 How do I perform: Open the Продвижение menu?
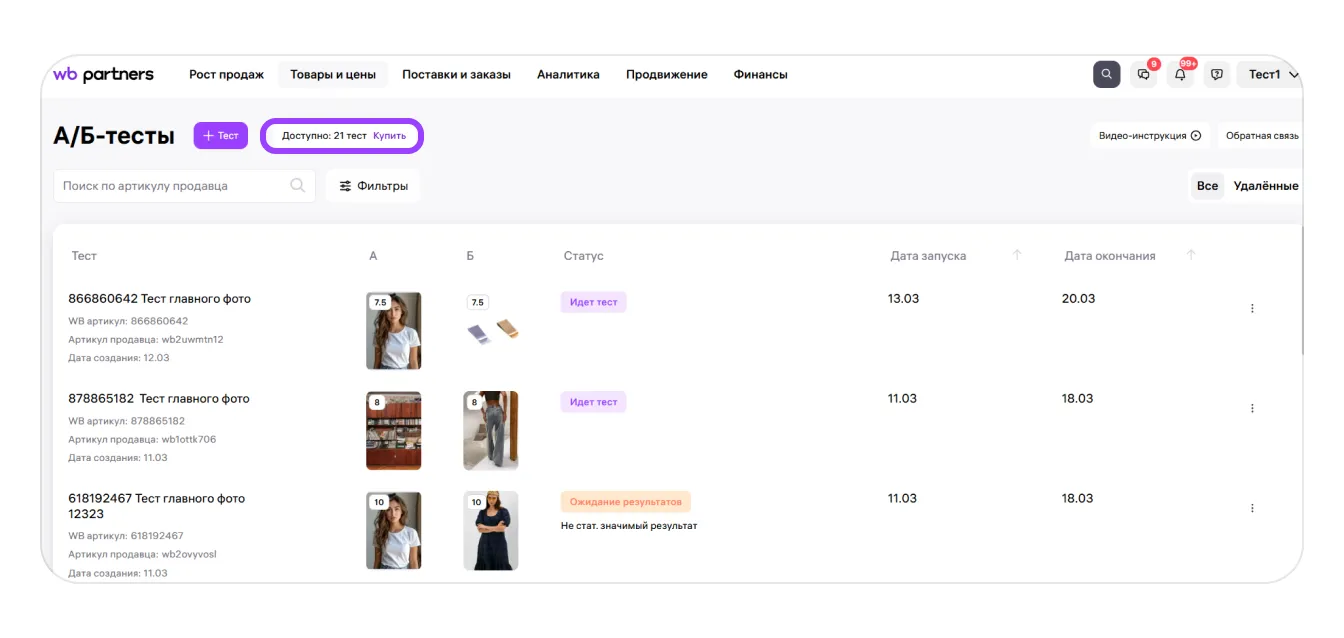(x=666, y=75)
